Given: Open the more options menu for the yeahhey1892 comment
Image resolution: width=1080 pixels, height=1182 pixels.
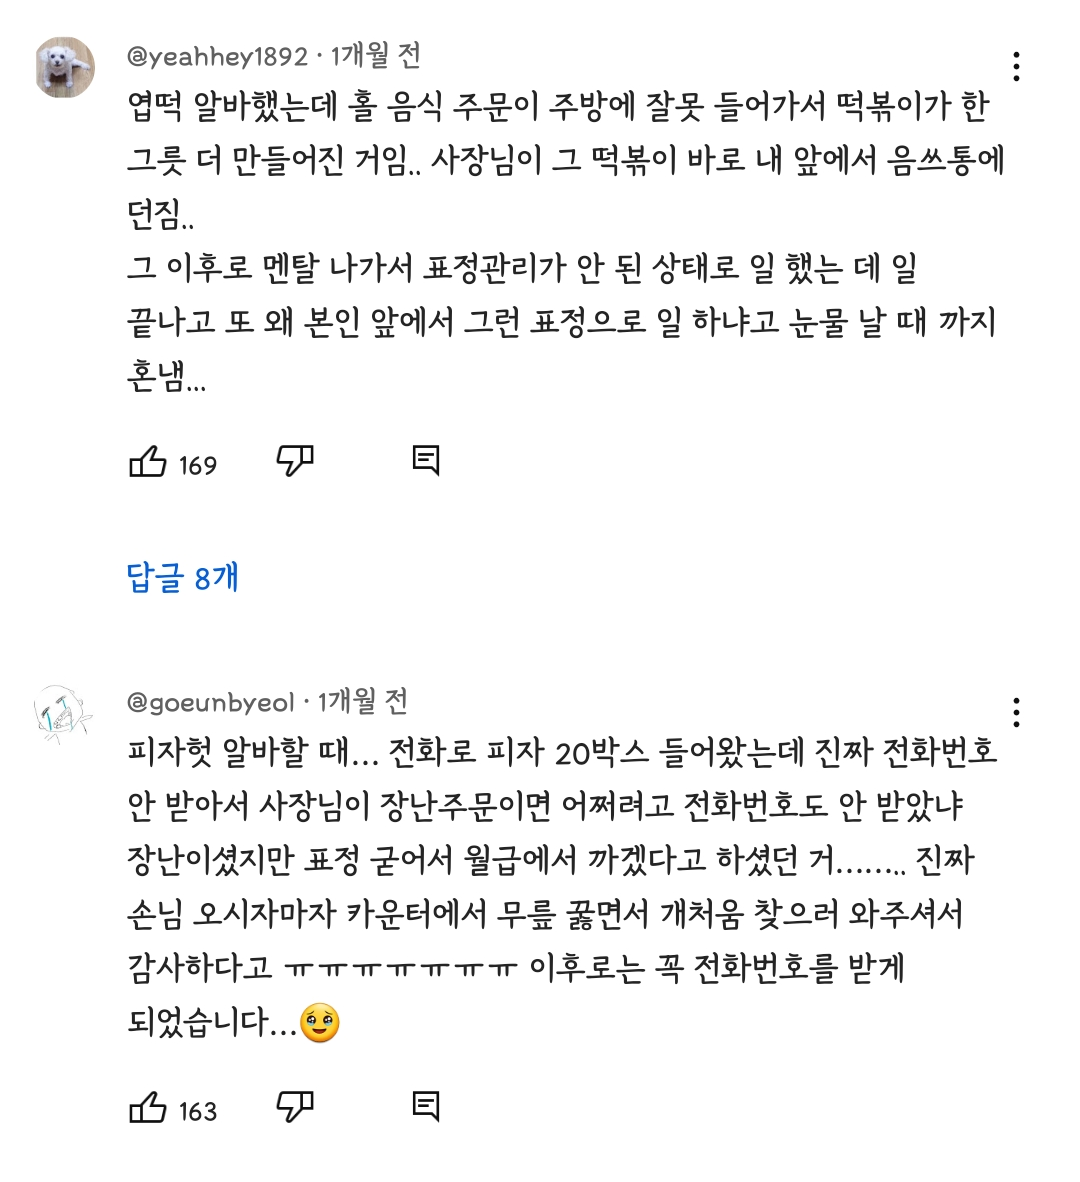Looking at the screenshot, I should pos(1016,67).
